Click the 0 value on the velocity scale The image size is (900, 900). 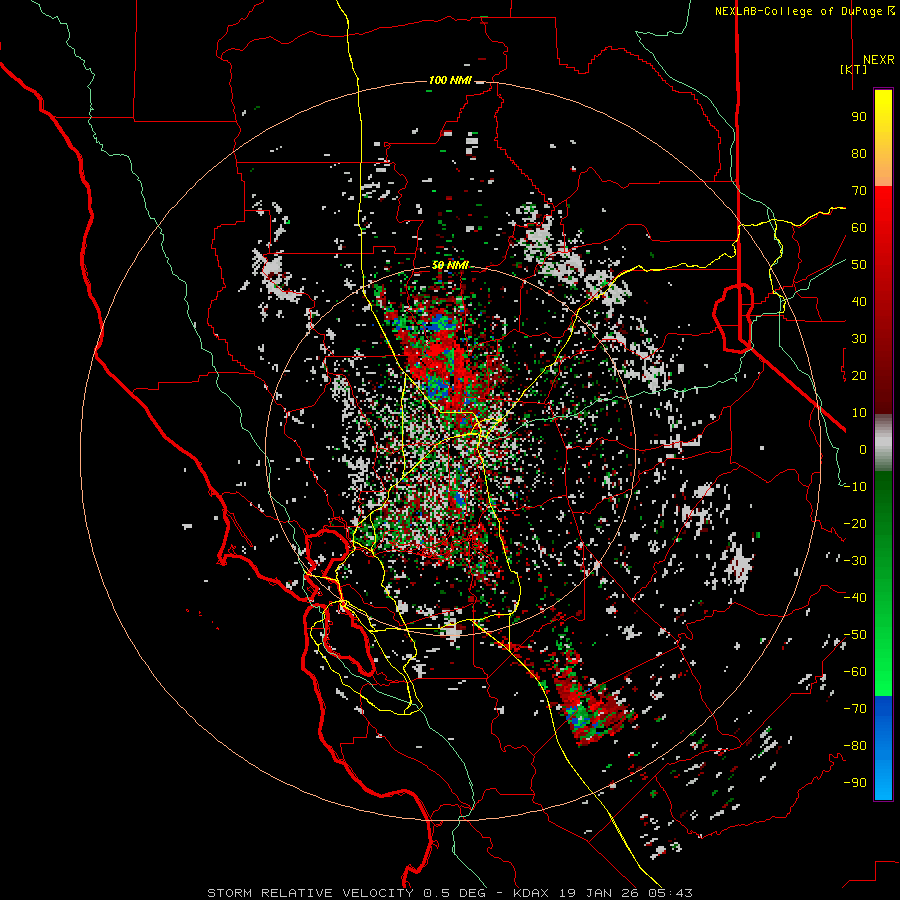[x=863, y=450]
